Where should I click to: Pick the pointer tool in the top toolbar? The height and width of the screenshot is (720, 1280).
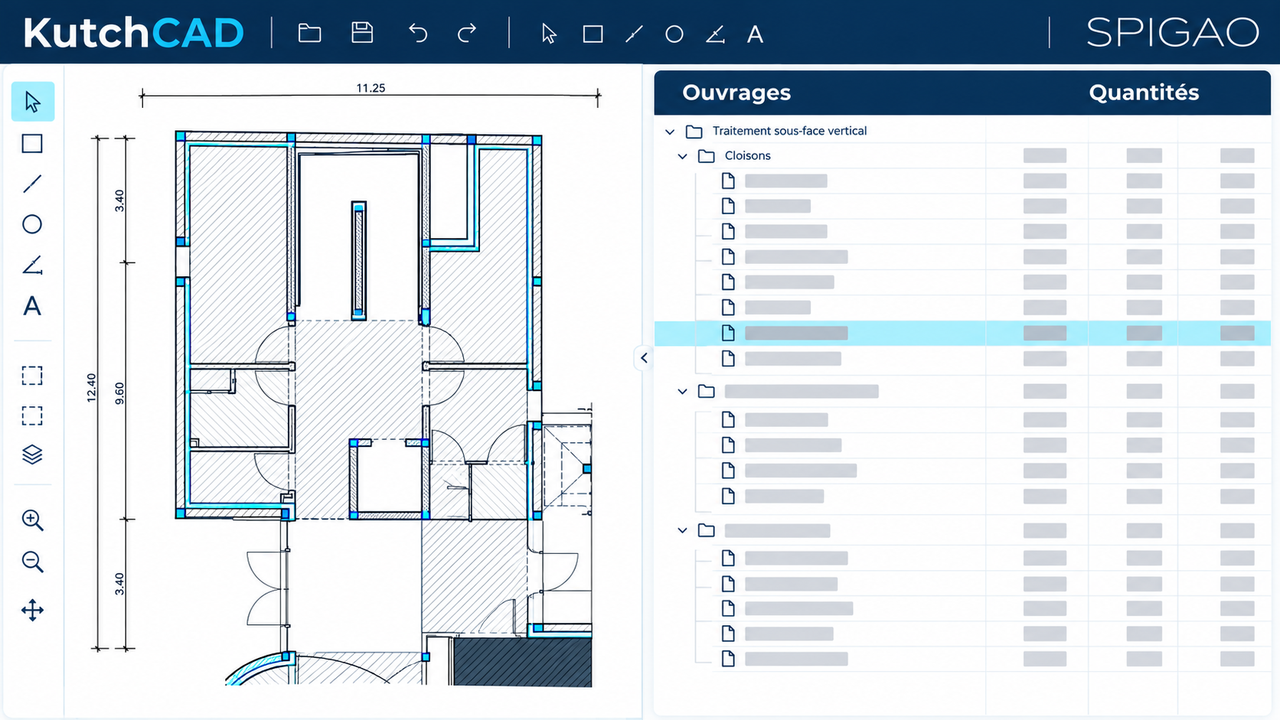click(x=549, y=34)
